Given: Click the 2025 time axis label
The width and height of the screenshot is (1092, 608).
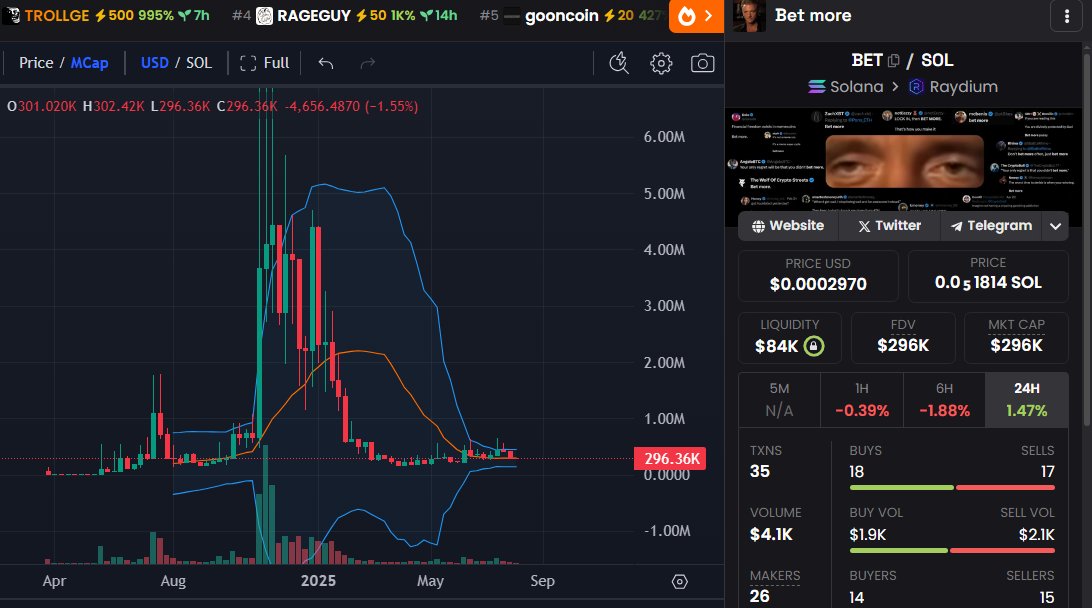Looking at the screenshot, I should [x=318, y=581].
